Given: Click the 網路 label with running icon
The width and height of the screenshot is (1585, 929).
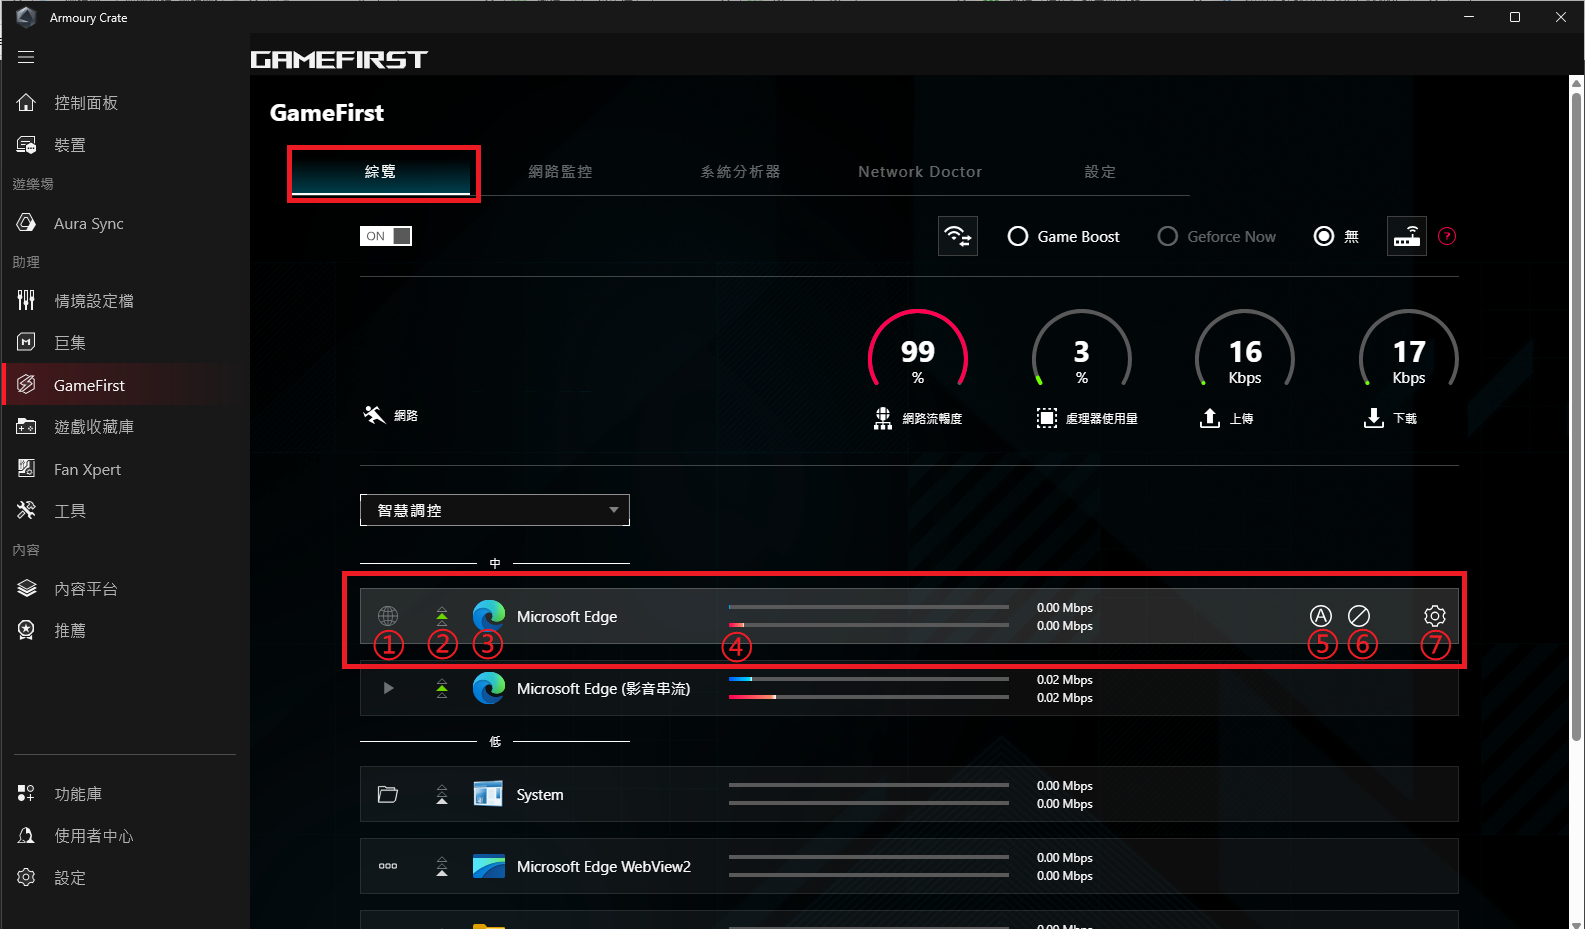Looking at the screenshot, I should tap(391, 415).
